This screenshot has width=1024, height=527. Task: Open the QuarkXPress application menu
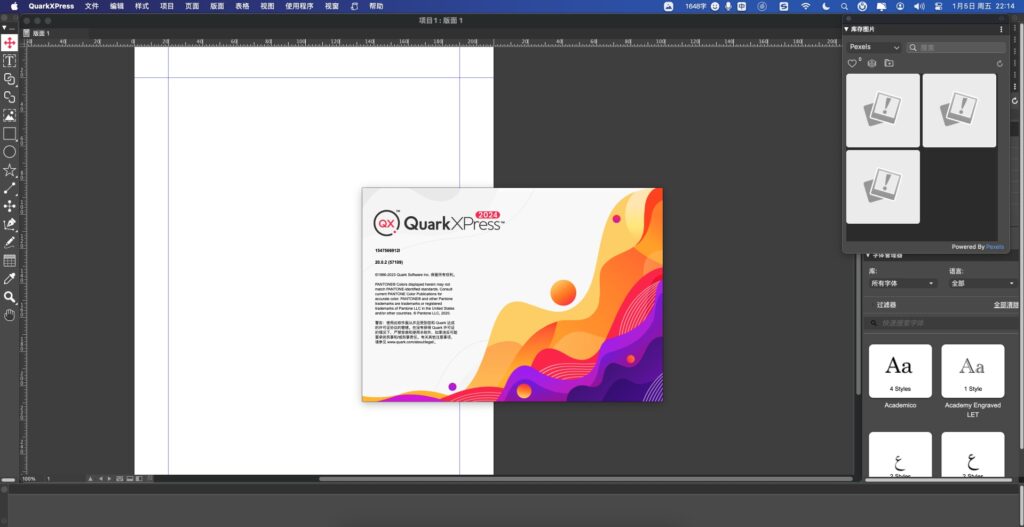pos(51,6)
